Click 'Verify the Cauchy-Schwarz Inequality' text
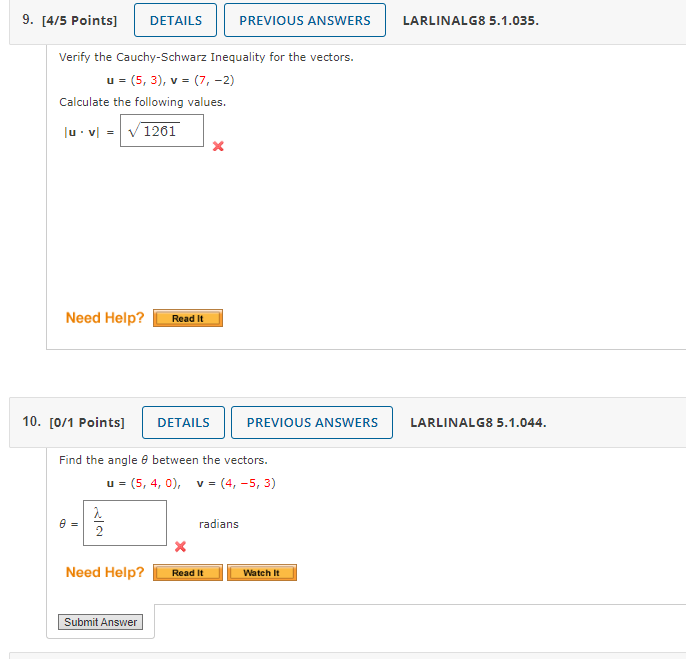 point(162,57)
